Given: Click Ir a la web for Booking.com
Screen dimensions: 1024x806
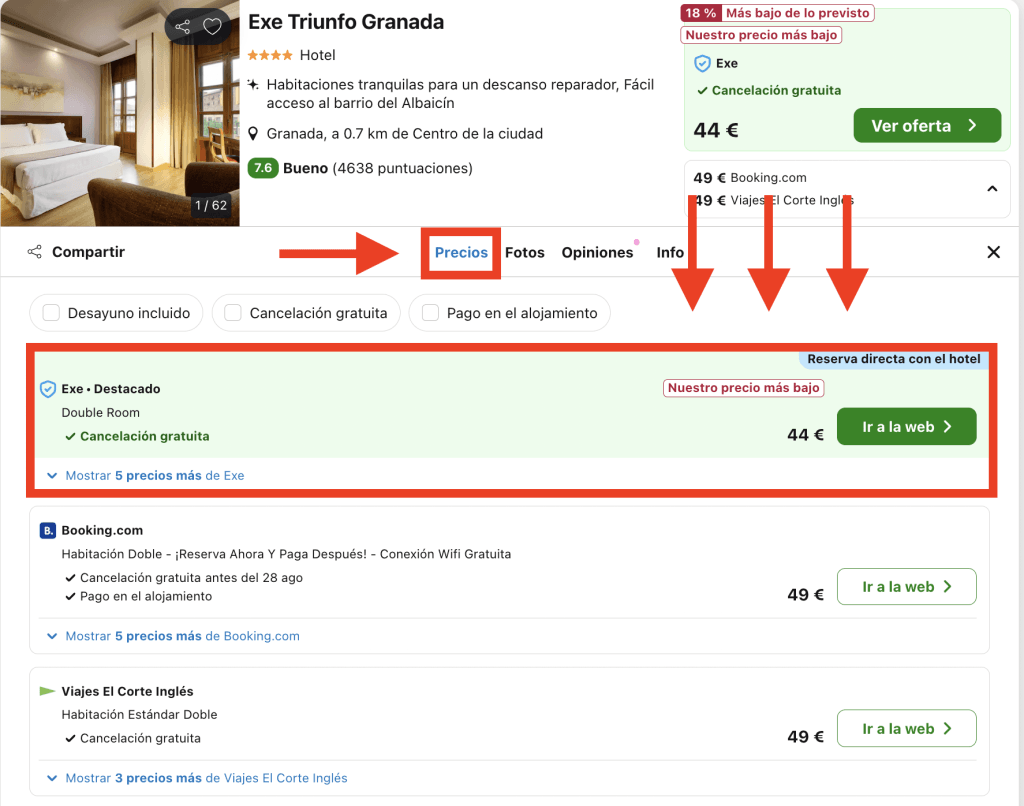Looking at the screenshot, I should [x=906, y=587].
